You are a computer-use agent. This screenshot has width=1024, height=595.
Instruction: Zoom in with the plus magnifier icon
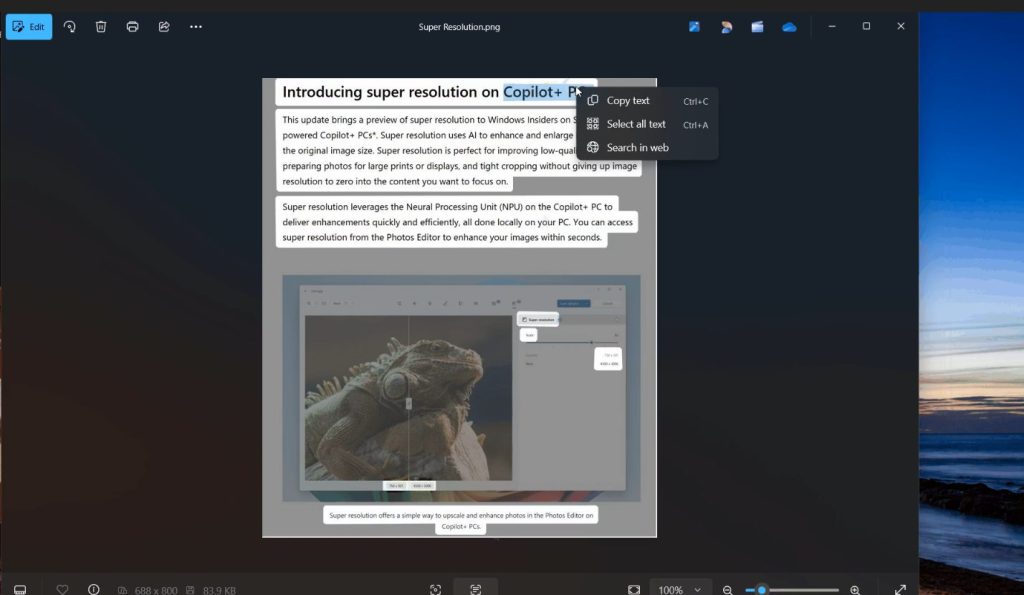855,590
